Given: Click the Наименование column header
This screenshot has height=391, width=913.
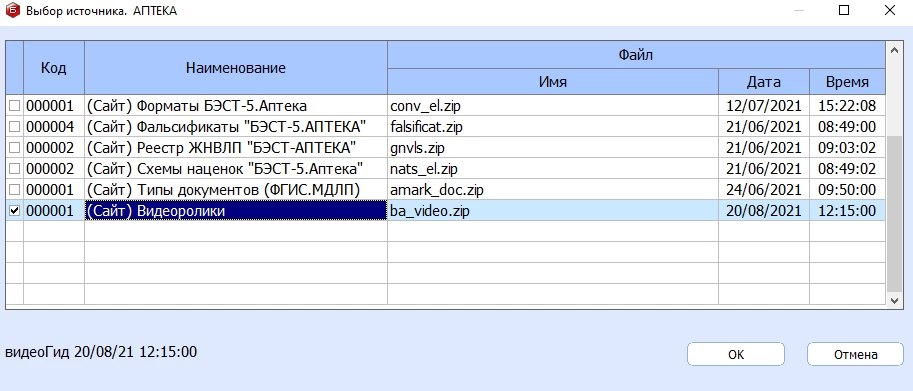Looking at the screenshot, I should (236, 67).
